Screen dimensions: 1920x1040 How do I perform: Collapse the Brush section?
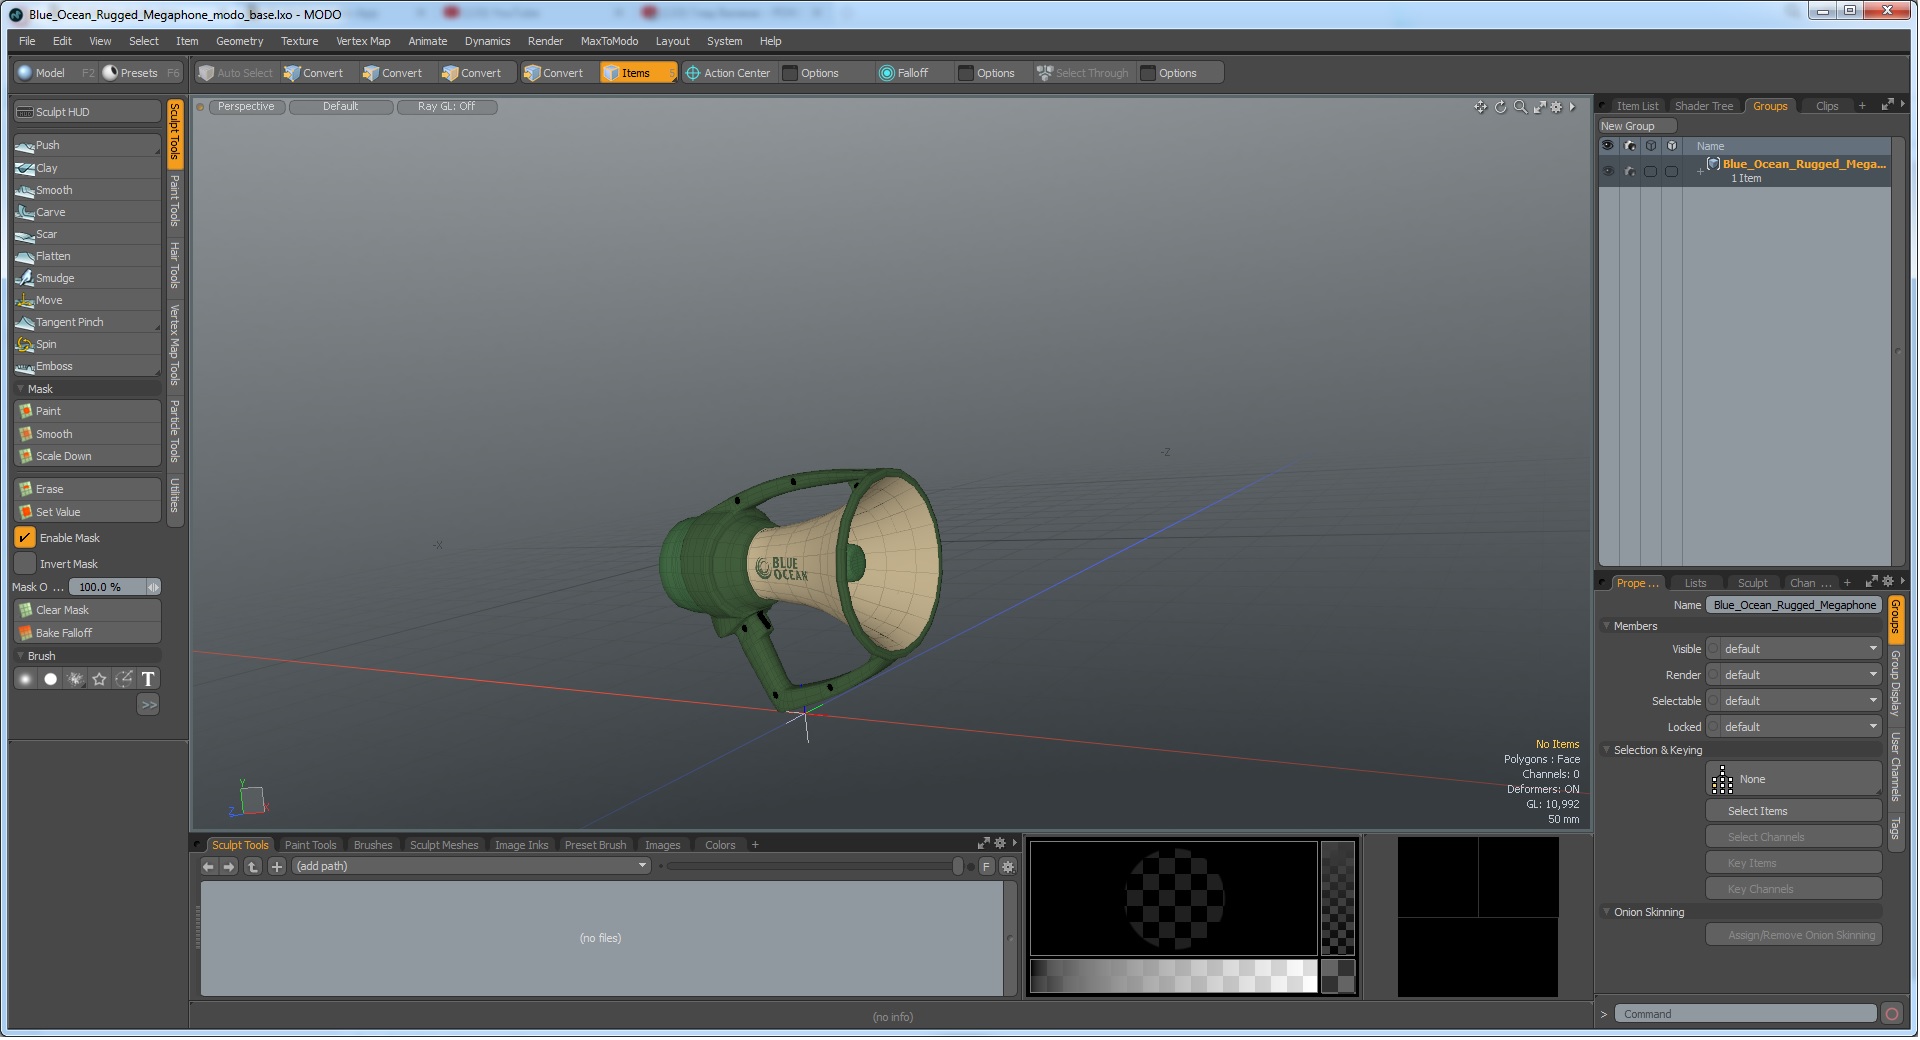pyautogui.click(x=21, y=656)
